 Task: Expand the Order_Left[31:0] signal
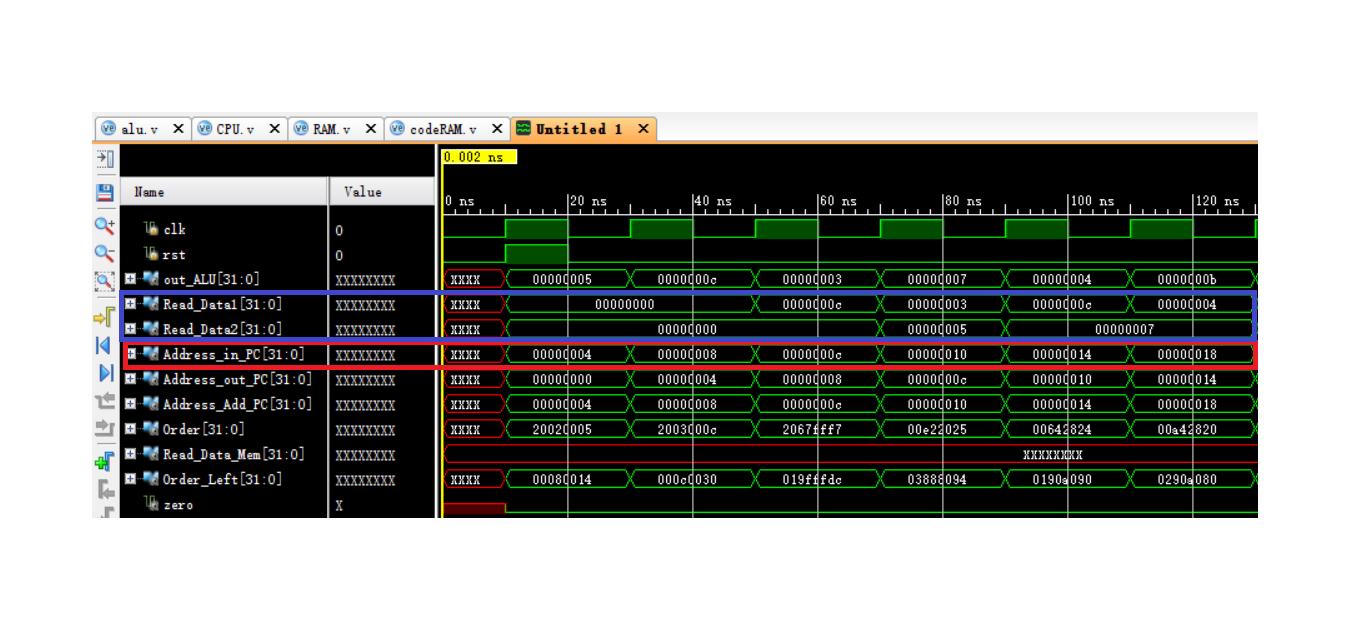pyautogui.click(x=131, y=479)
